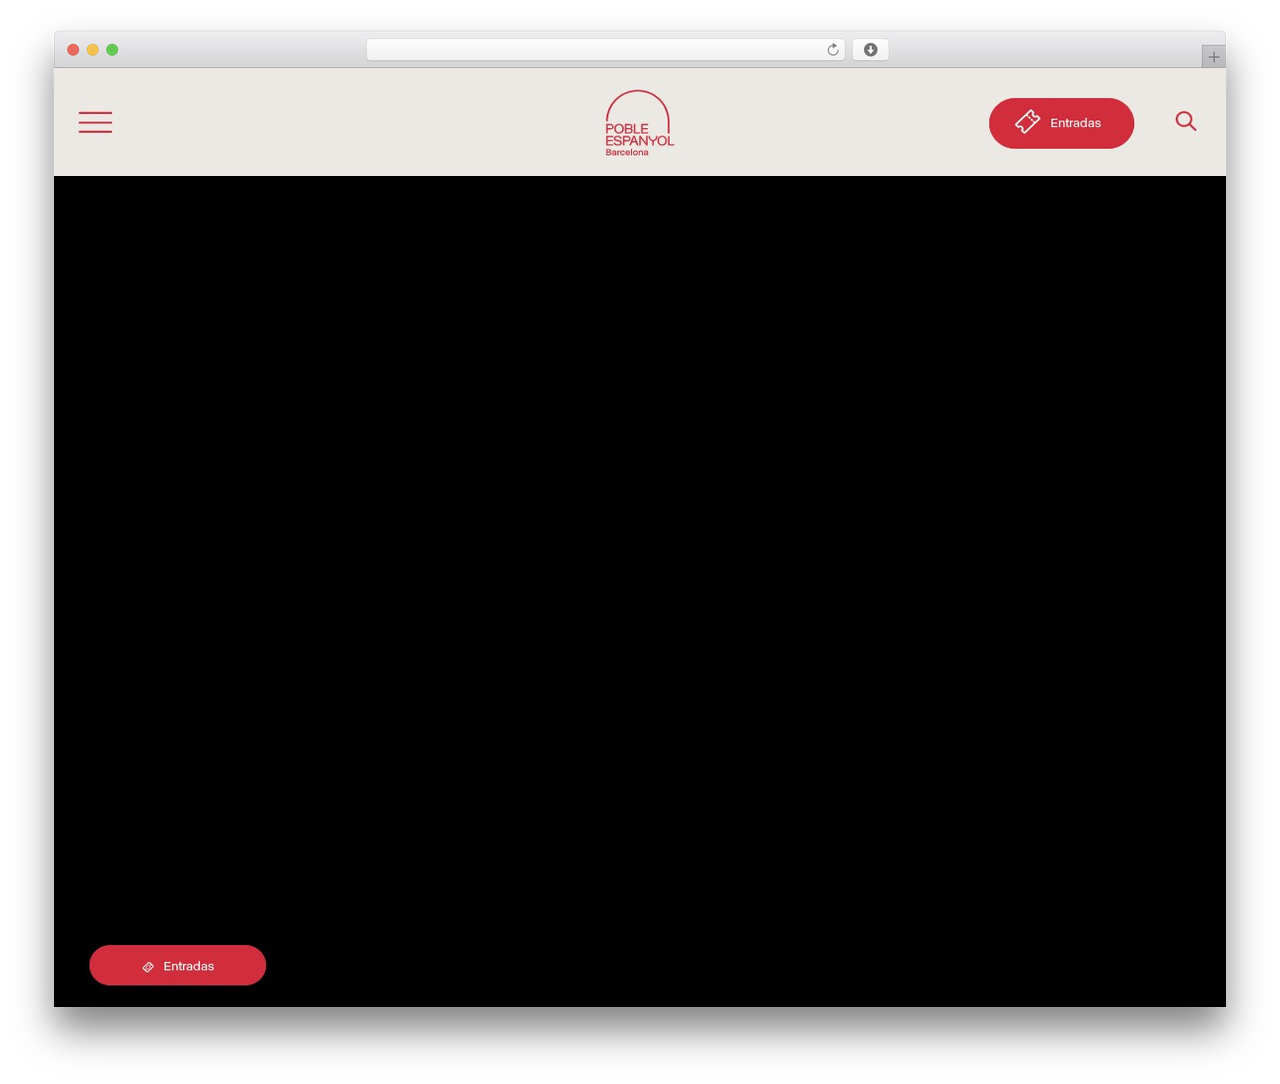
Task: Focus the browser address bar
Action: tap(605, 50)
